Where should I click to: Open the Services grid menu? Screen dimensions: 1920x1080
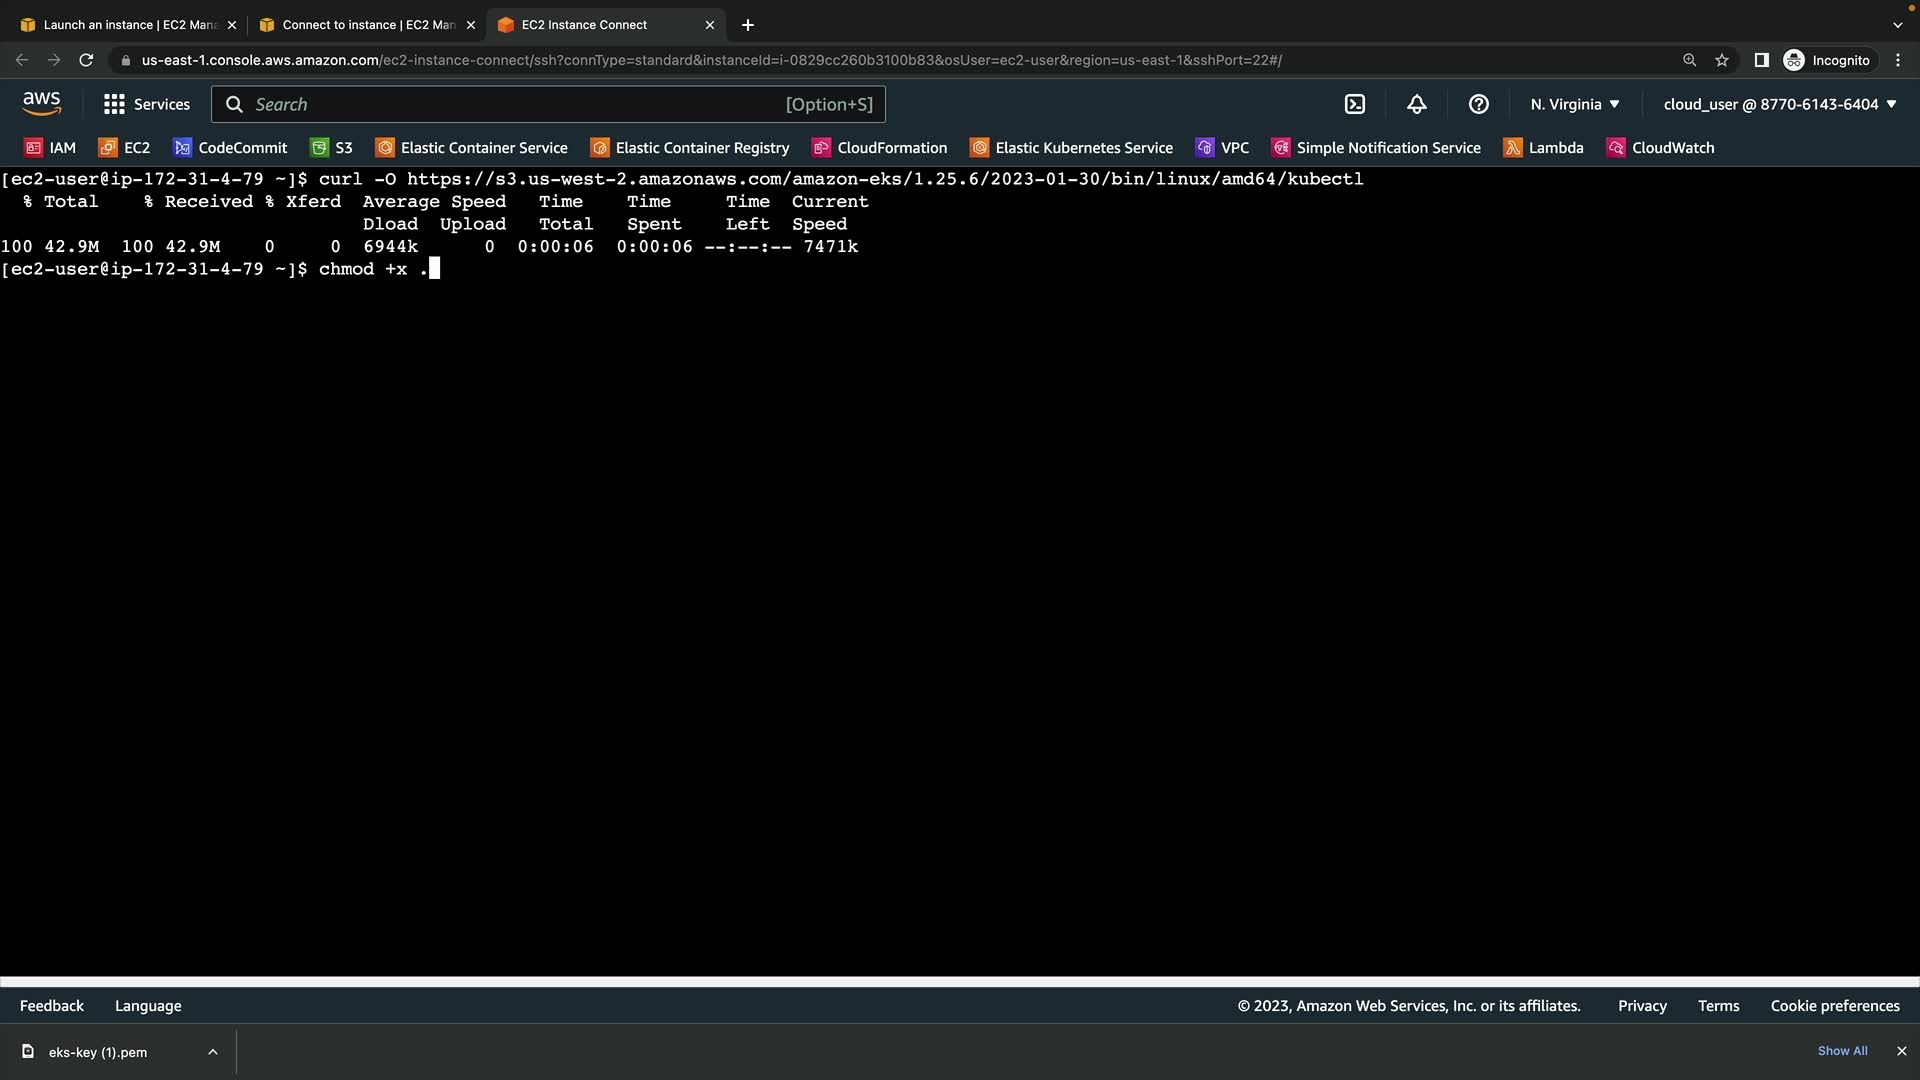tap(147, 104)
